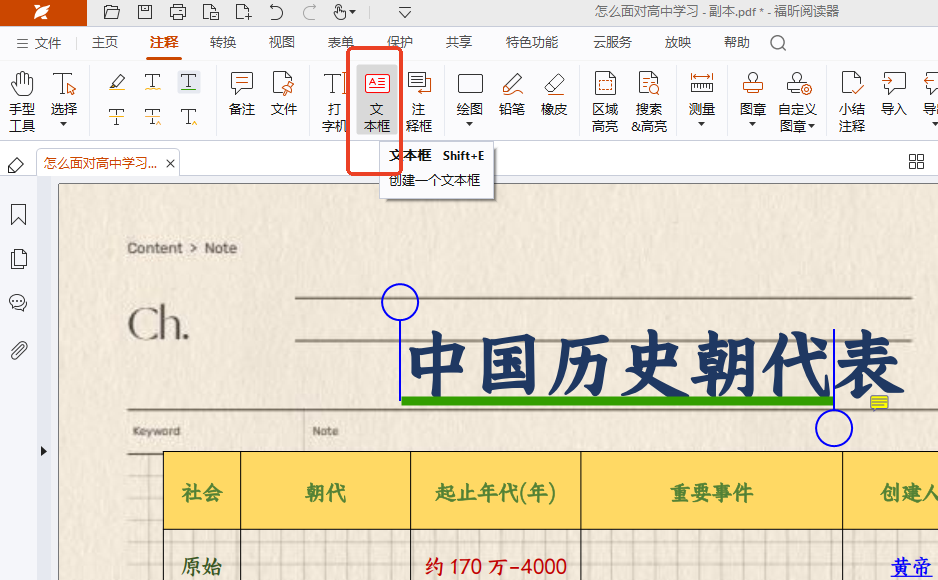This screenshot has width=938, height=580.
Task: Open the Note comment tool (备注)
Action: [242, 95]
